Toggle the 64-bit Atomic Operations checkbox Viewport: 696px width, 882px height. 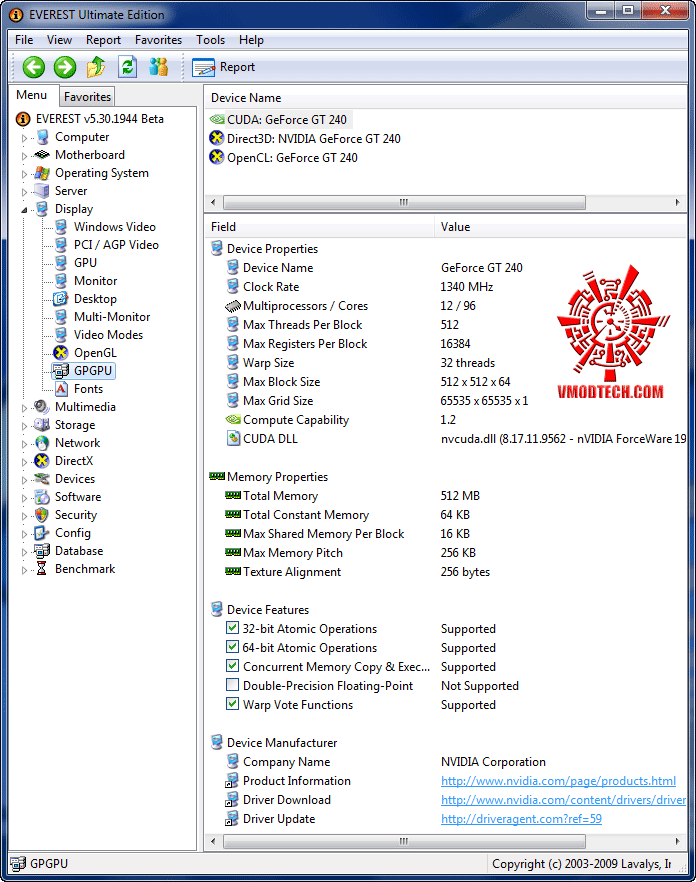pyautogui.click(x=232, y=647)
